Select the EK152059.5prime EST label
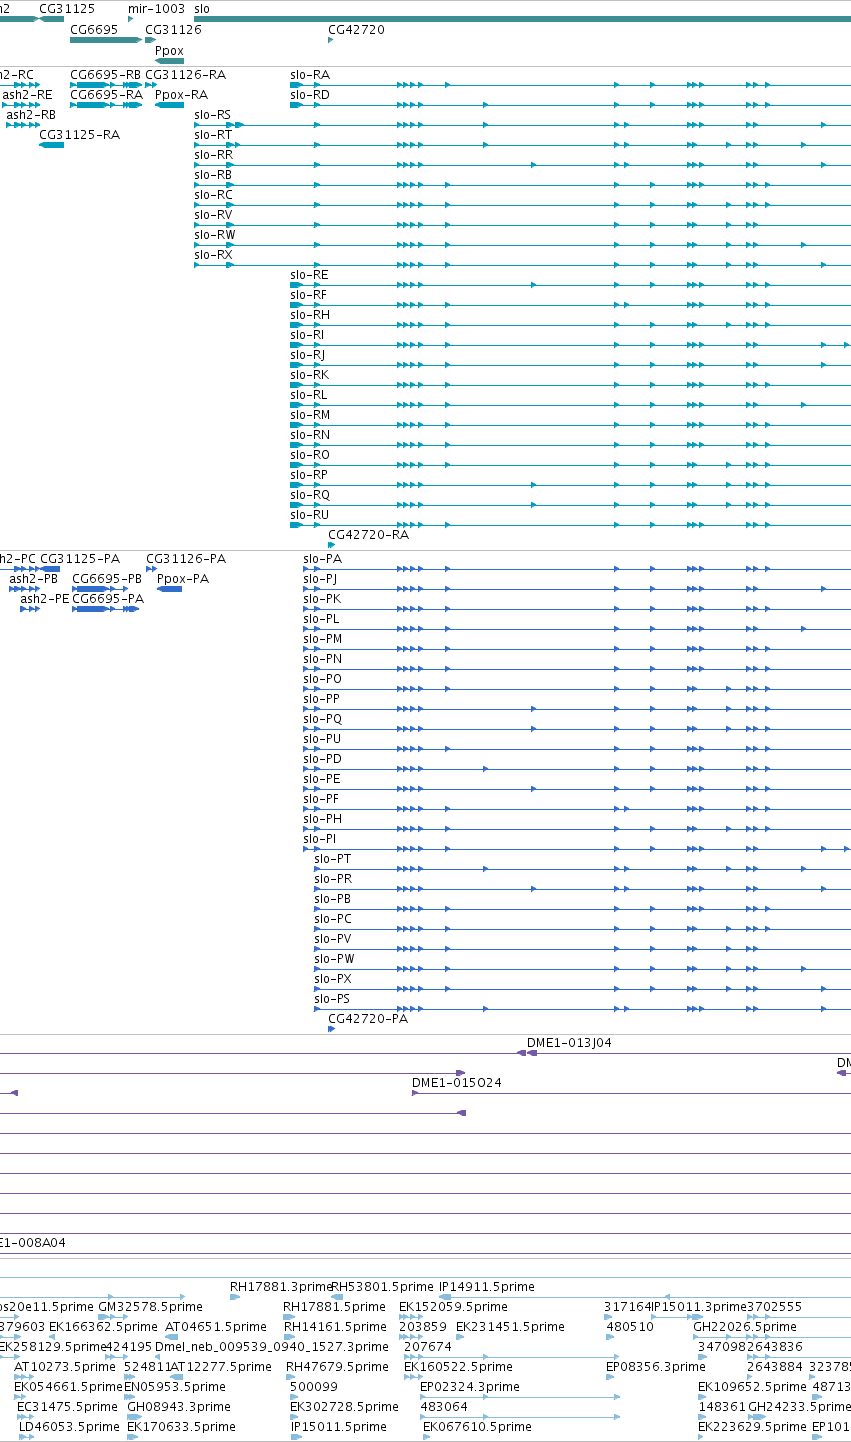Screen dimensions: 851x1442 coord(453,1307)
